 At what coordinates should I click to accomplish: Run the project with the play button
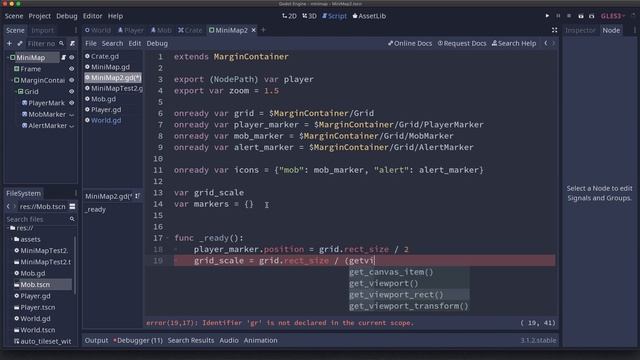coord(547,16)
